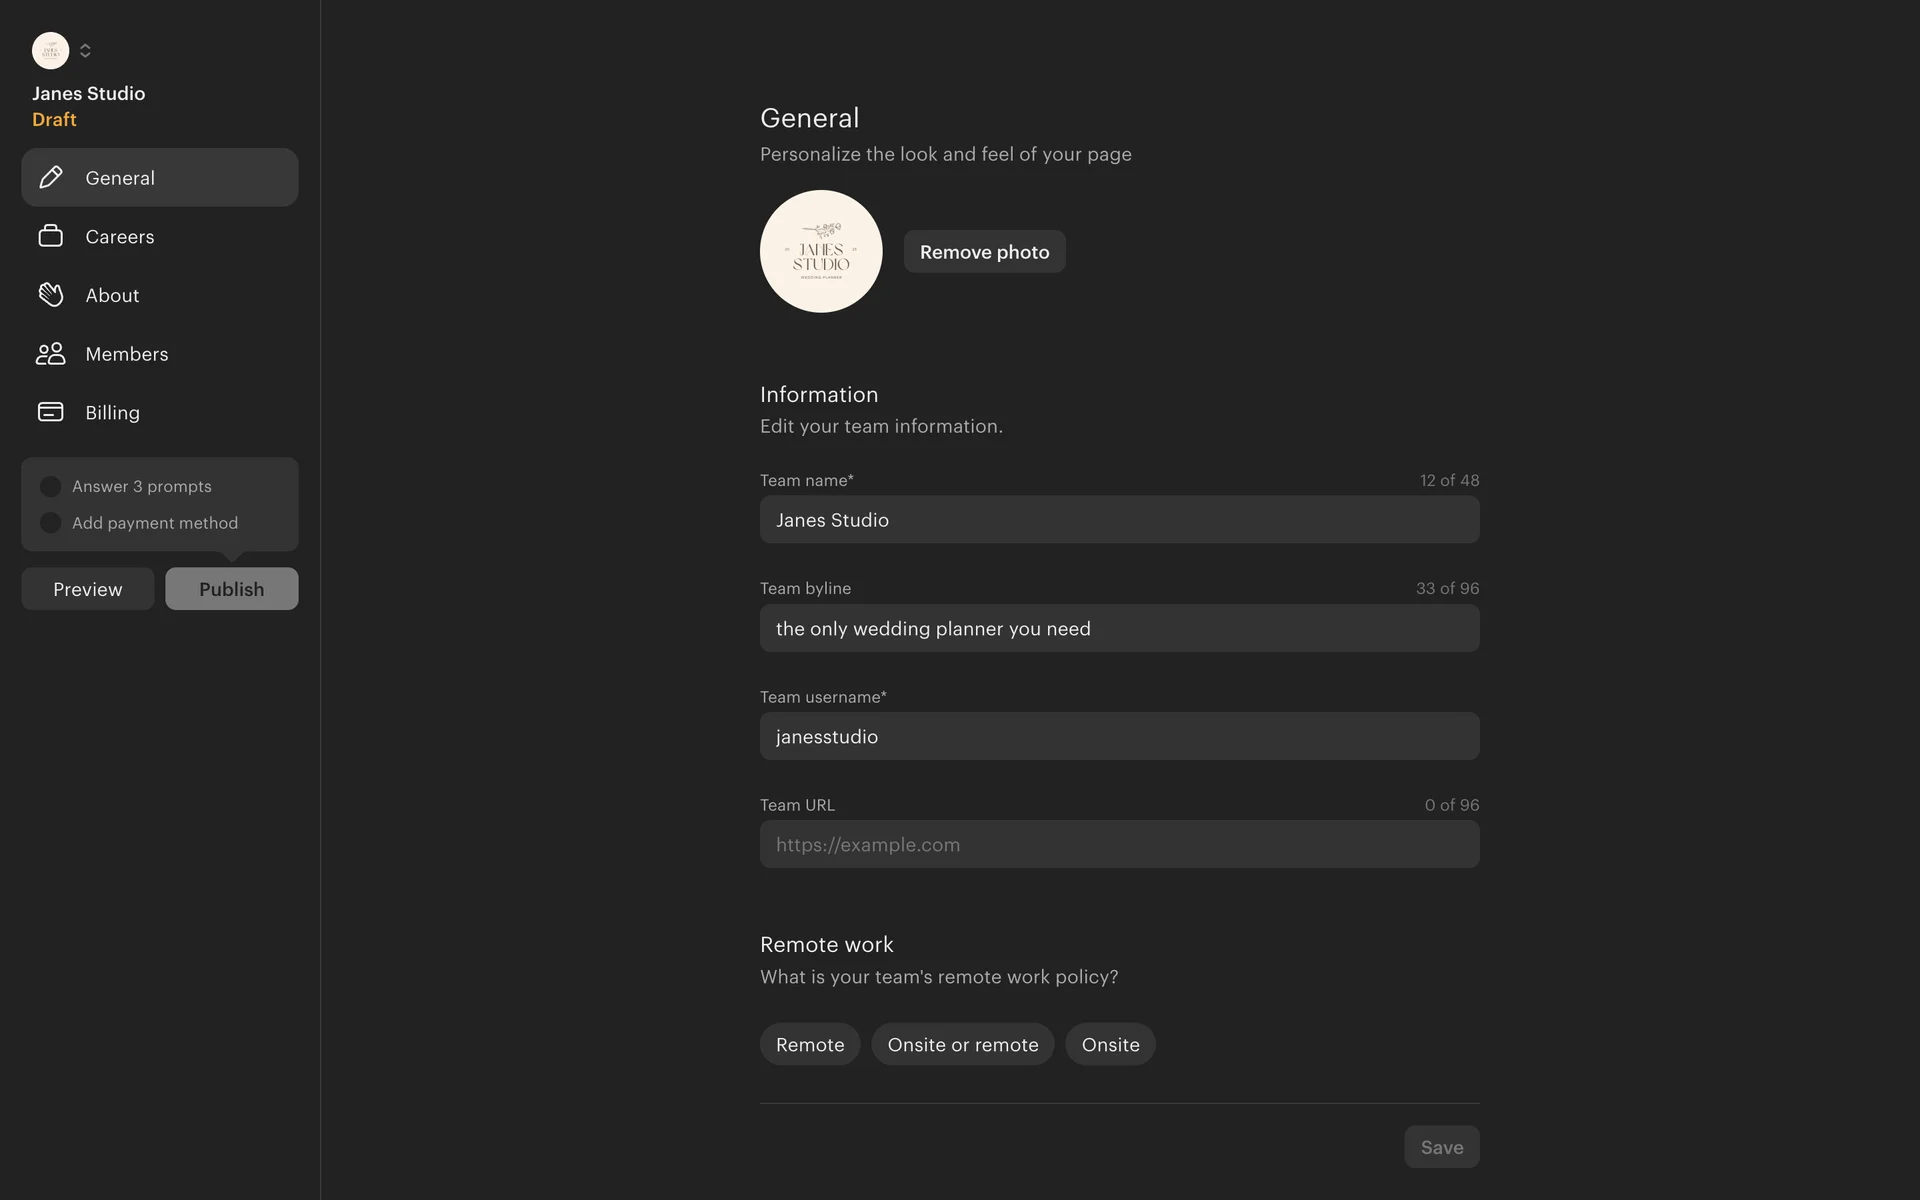This screenshot has width=1920, height=1200.
Task: Focus the Team URL input field
Action: click(x=1119, y=844)
